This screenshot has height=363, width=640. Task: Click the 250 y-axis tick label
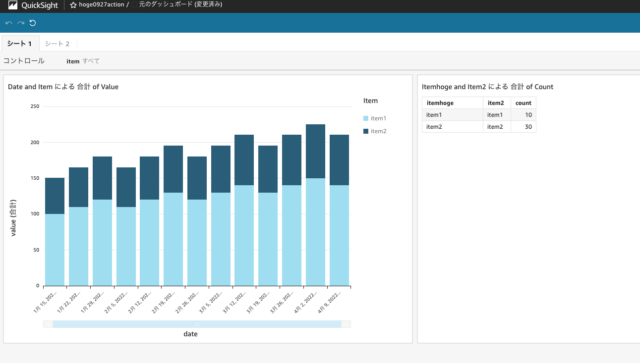point(35,106)
